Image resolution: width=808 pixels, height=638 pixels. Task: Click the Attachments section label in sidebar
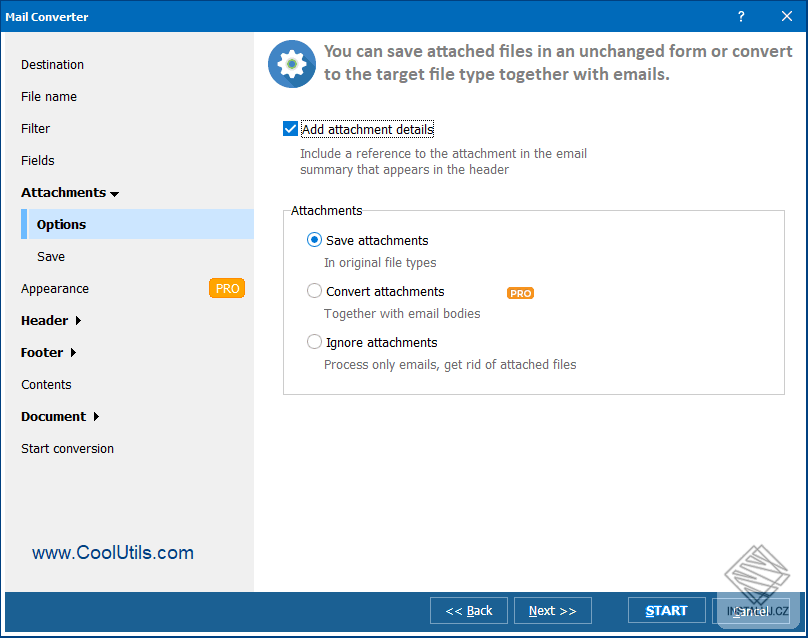tap(63, 192)
